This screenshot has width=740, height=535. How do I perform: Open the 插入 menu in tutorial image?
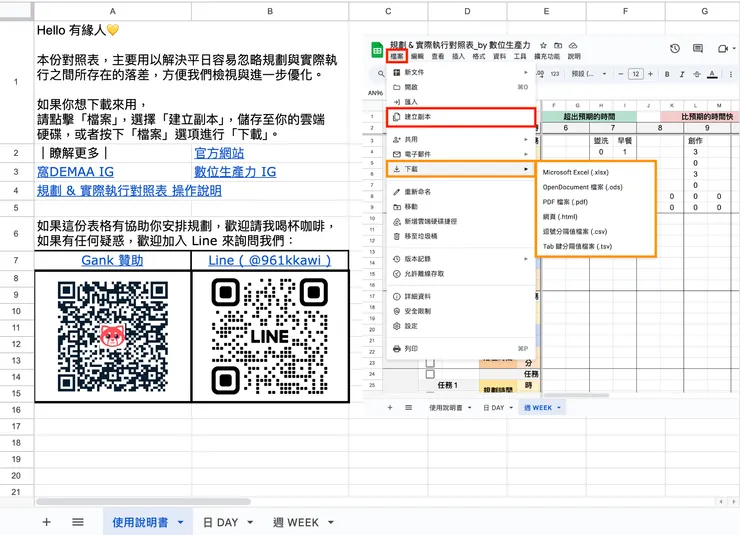[x=458, y=57]
